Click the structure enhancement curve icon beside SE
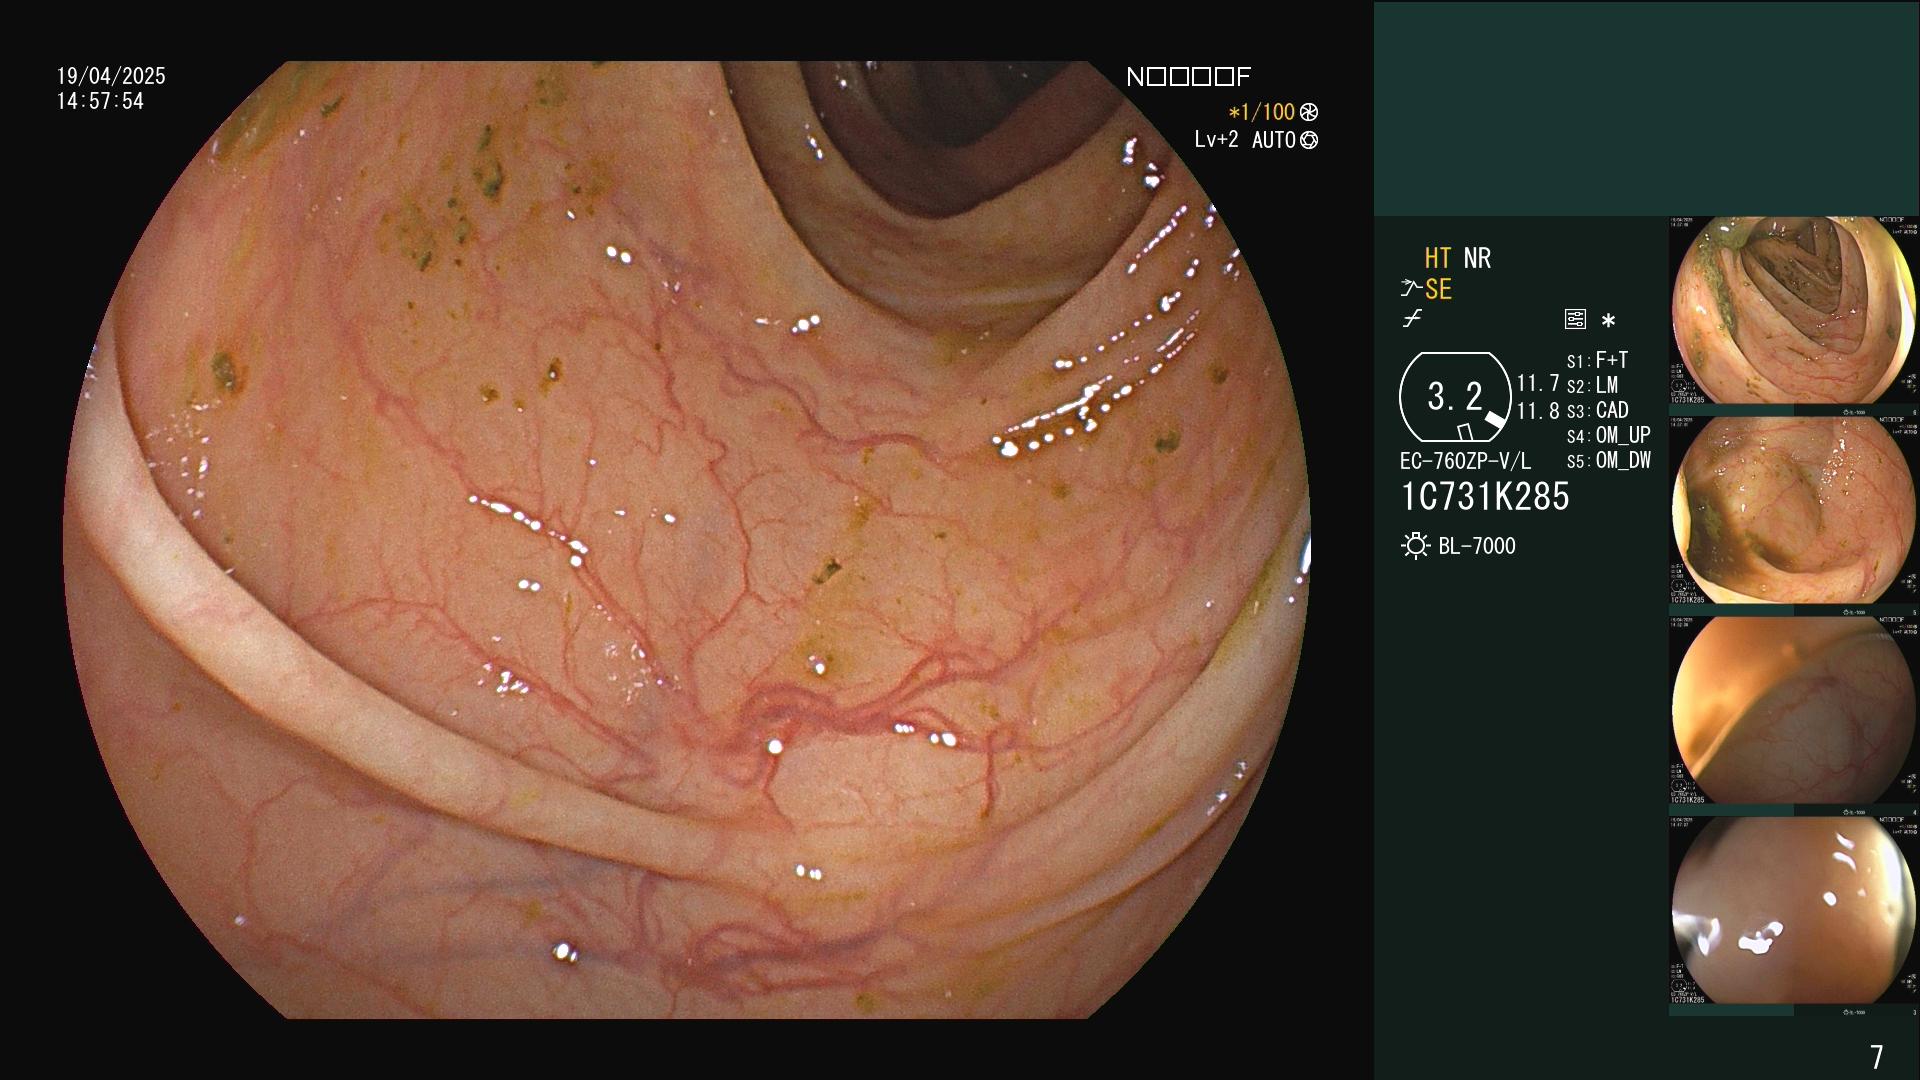This screenshot has width=1920, height=1080. point(1411,289)
